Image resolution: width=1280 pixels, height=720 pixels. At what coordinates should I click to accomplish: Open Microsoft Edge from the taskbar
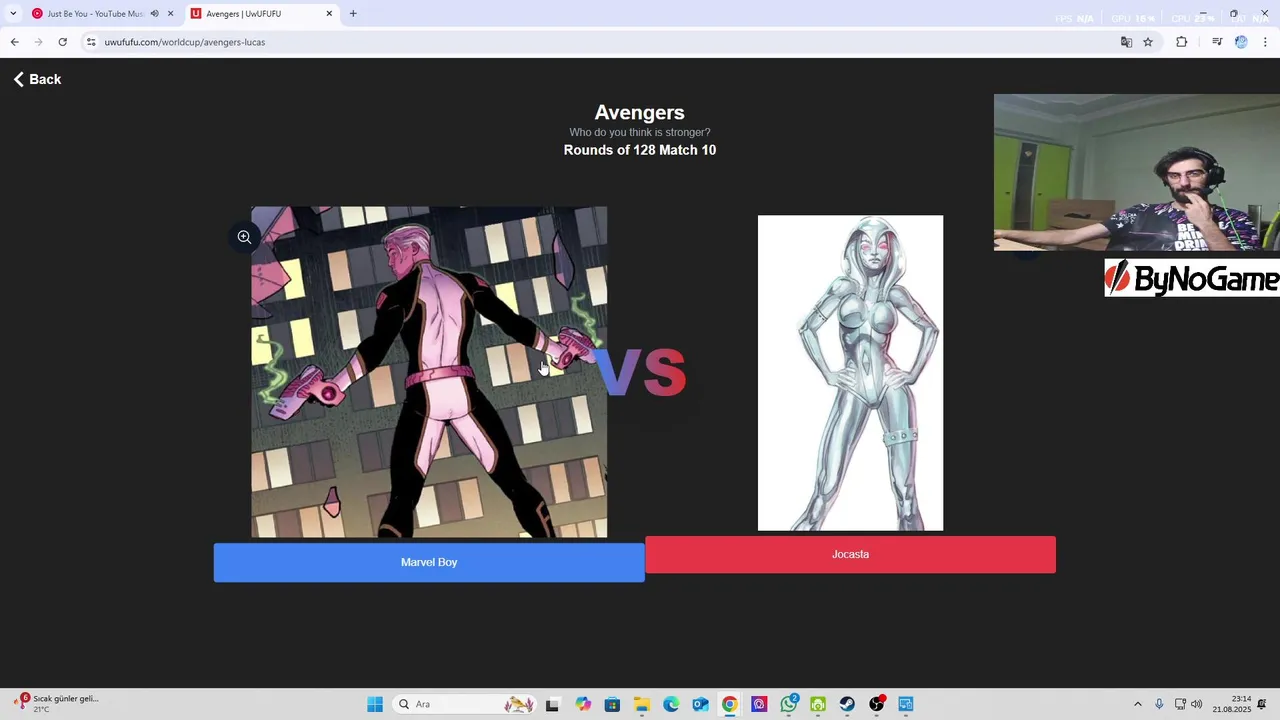(671, 704)
